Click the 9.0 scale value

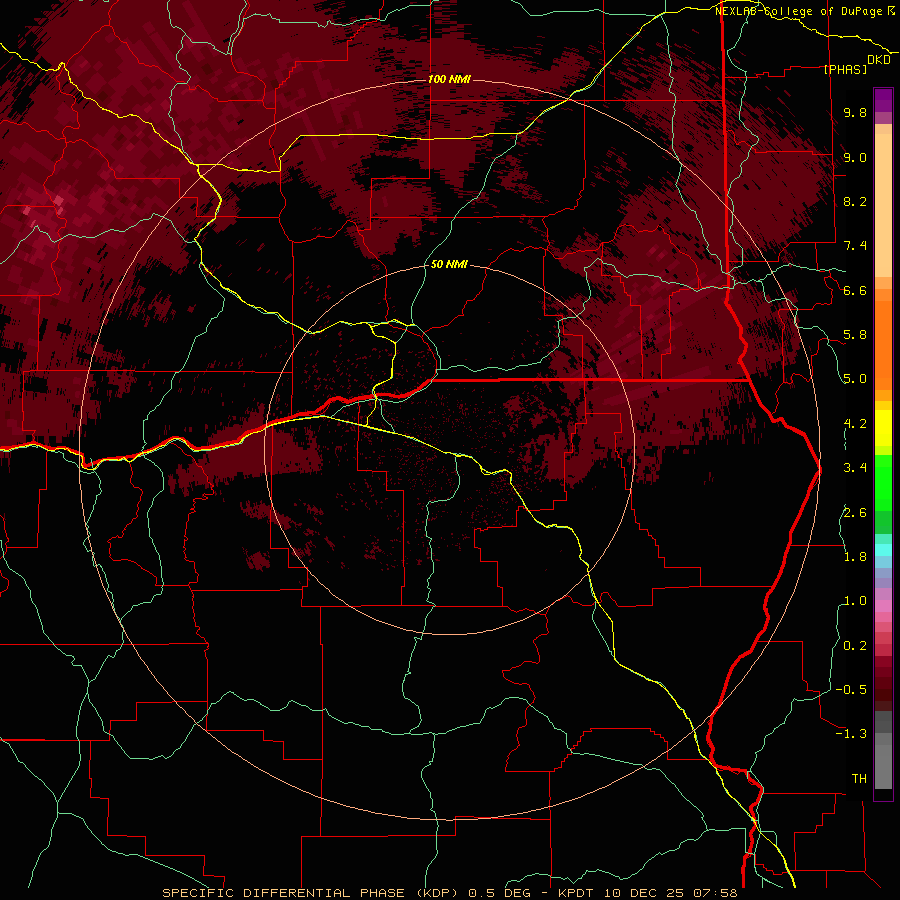pyautogui.click(x=855, y=157)
